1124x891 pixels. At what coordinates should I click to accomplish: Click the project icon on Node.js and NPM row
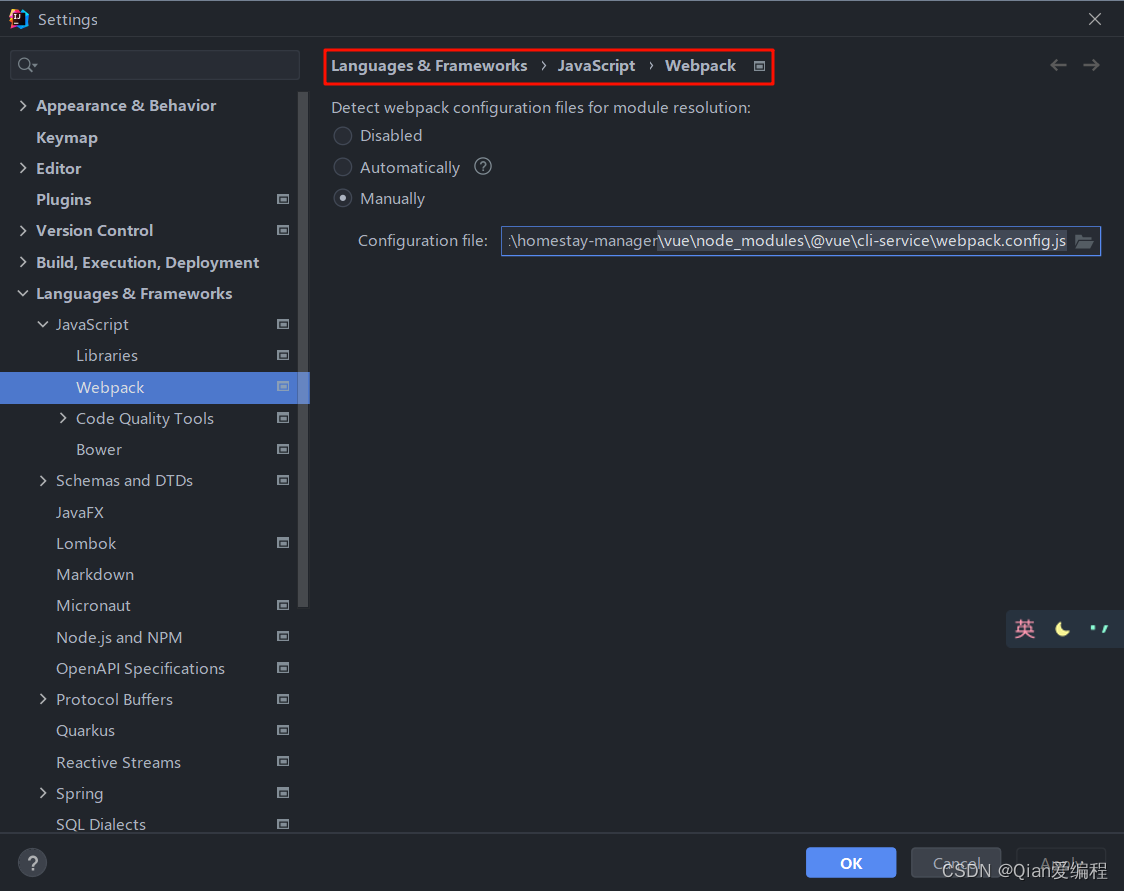(283, 637)
